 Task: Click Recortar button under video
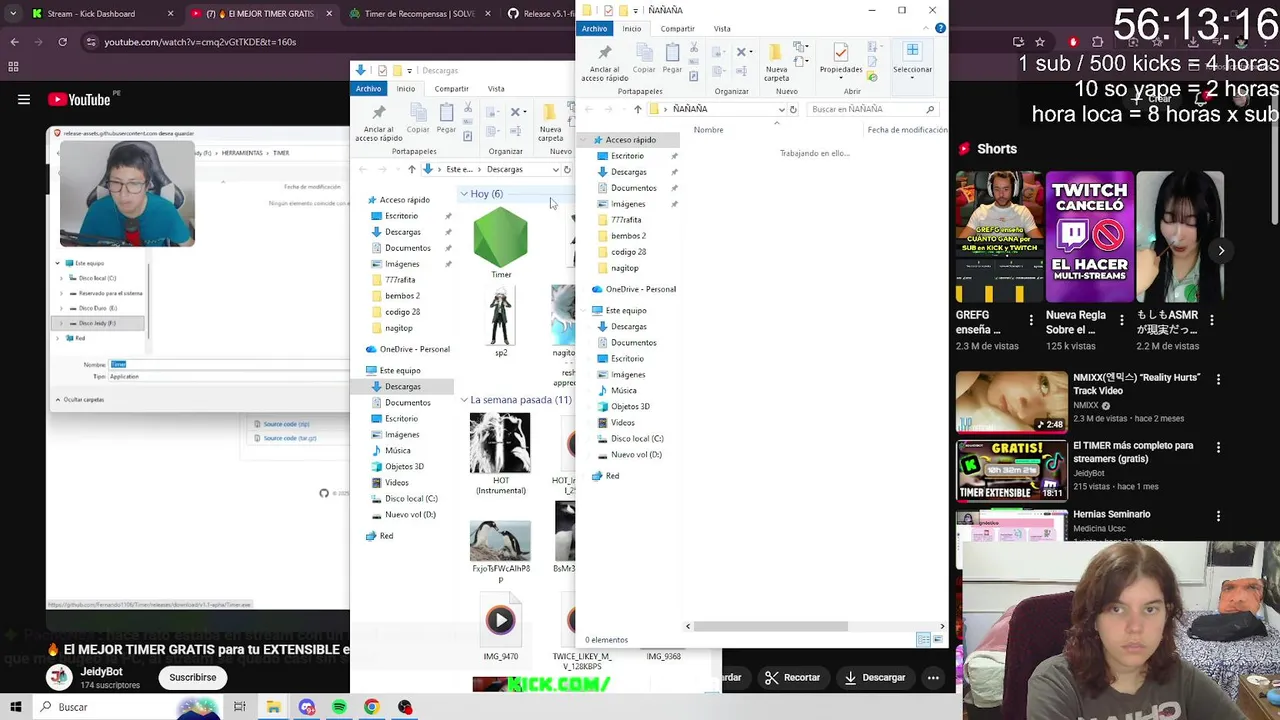[792, 677]
